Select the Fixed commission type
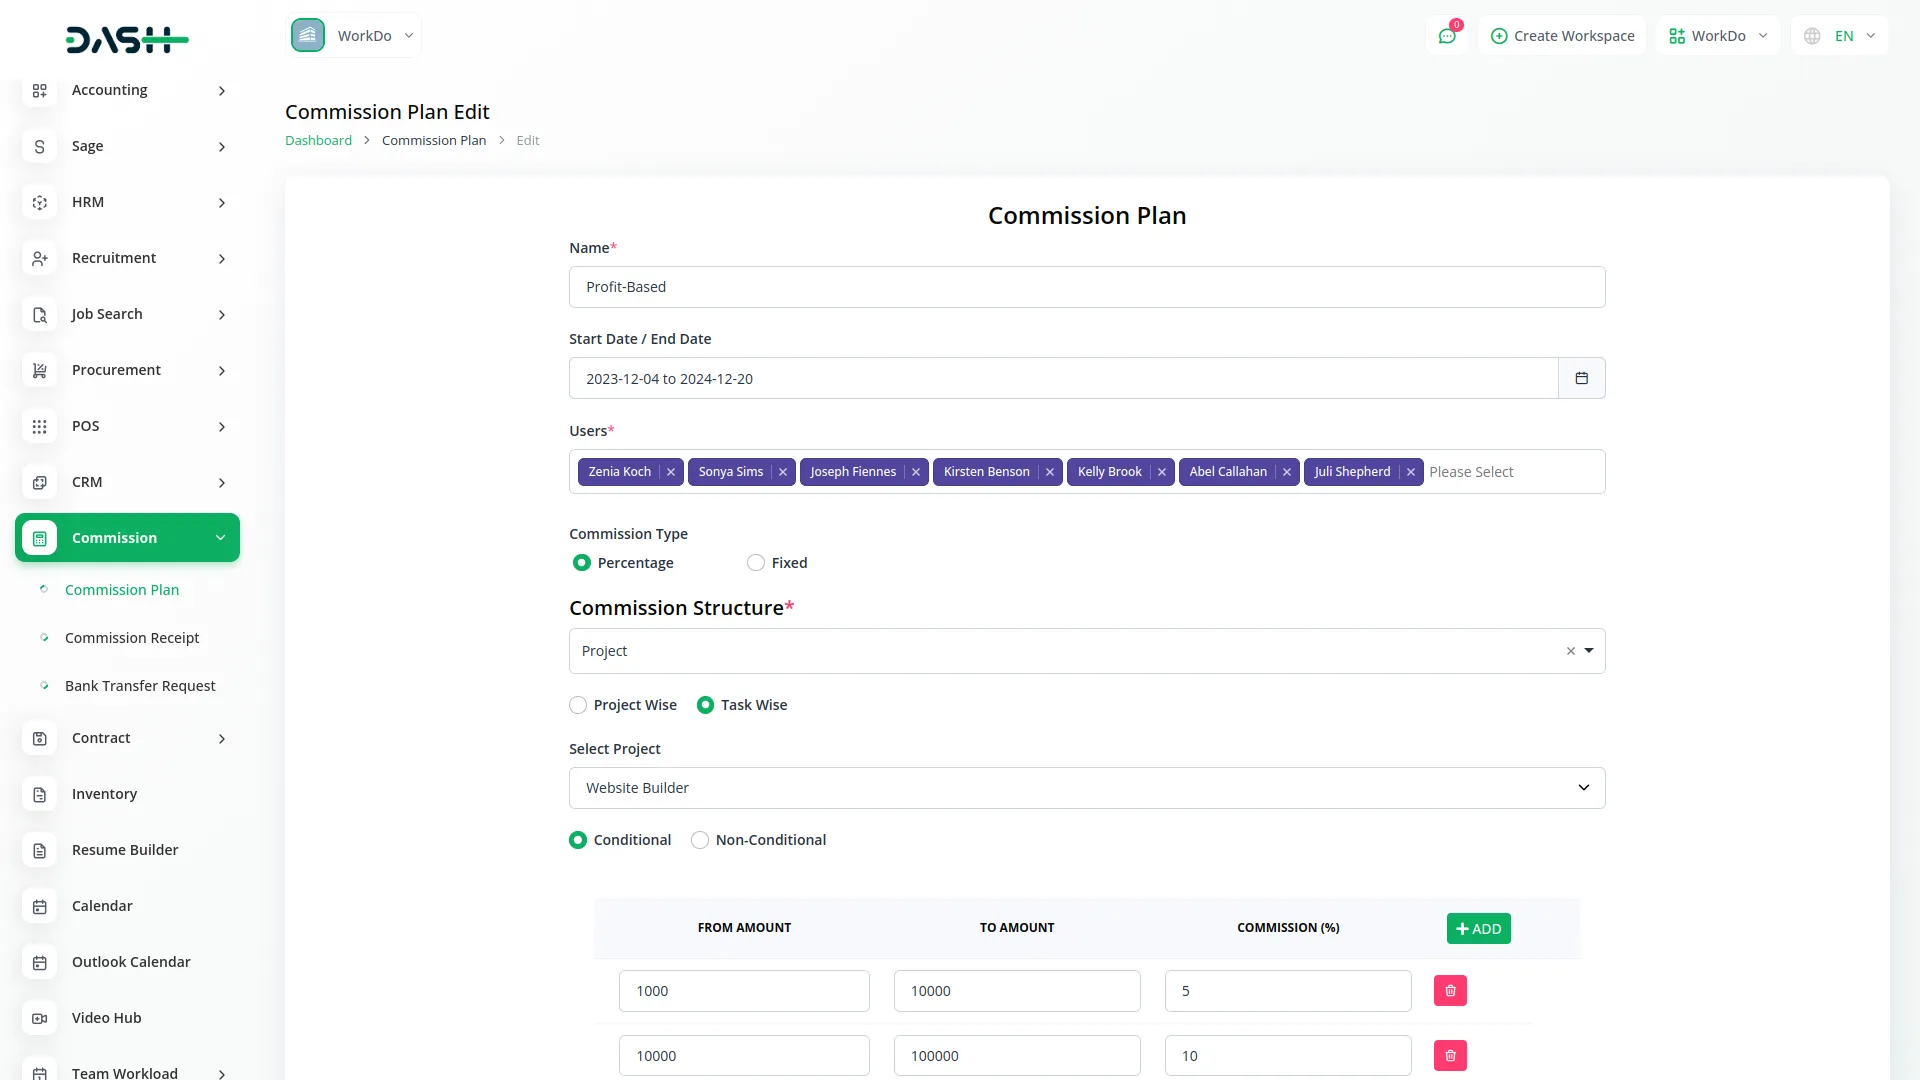 tap(756, 562)
